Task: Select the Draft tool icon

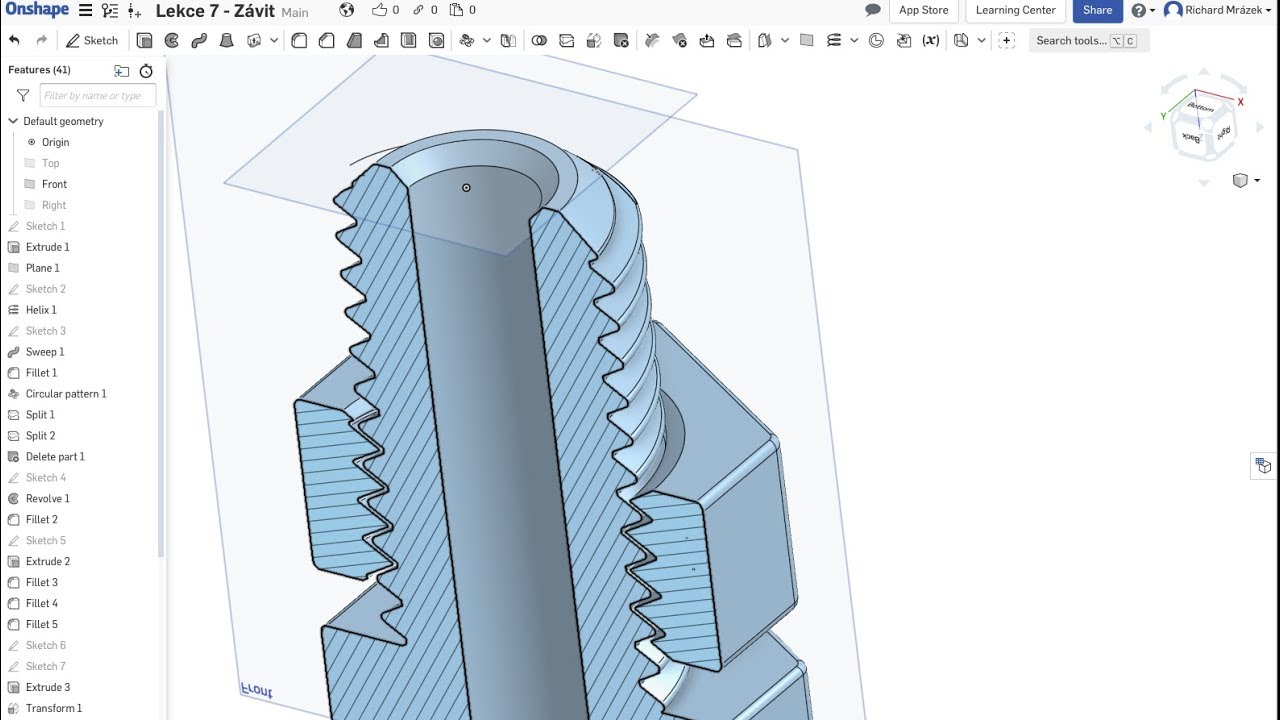Action: point(354,41)
